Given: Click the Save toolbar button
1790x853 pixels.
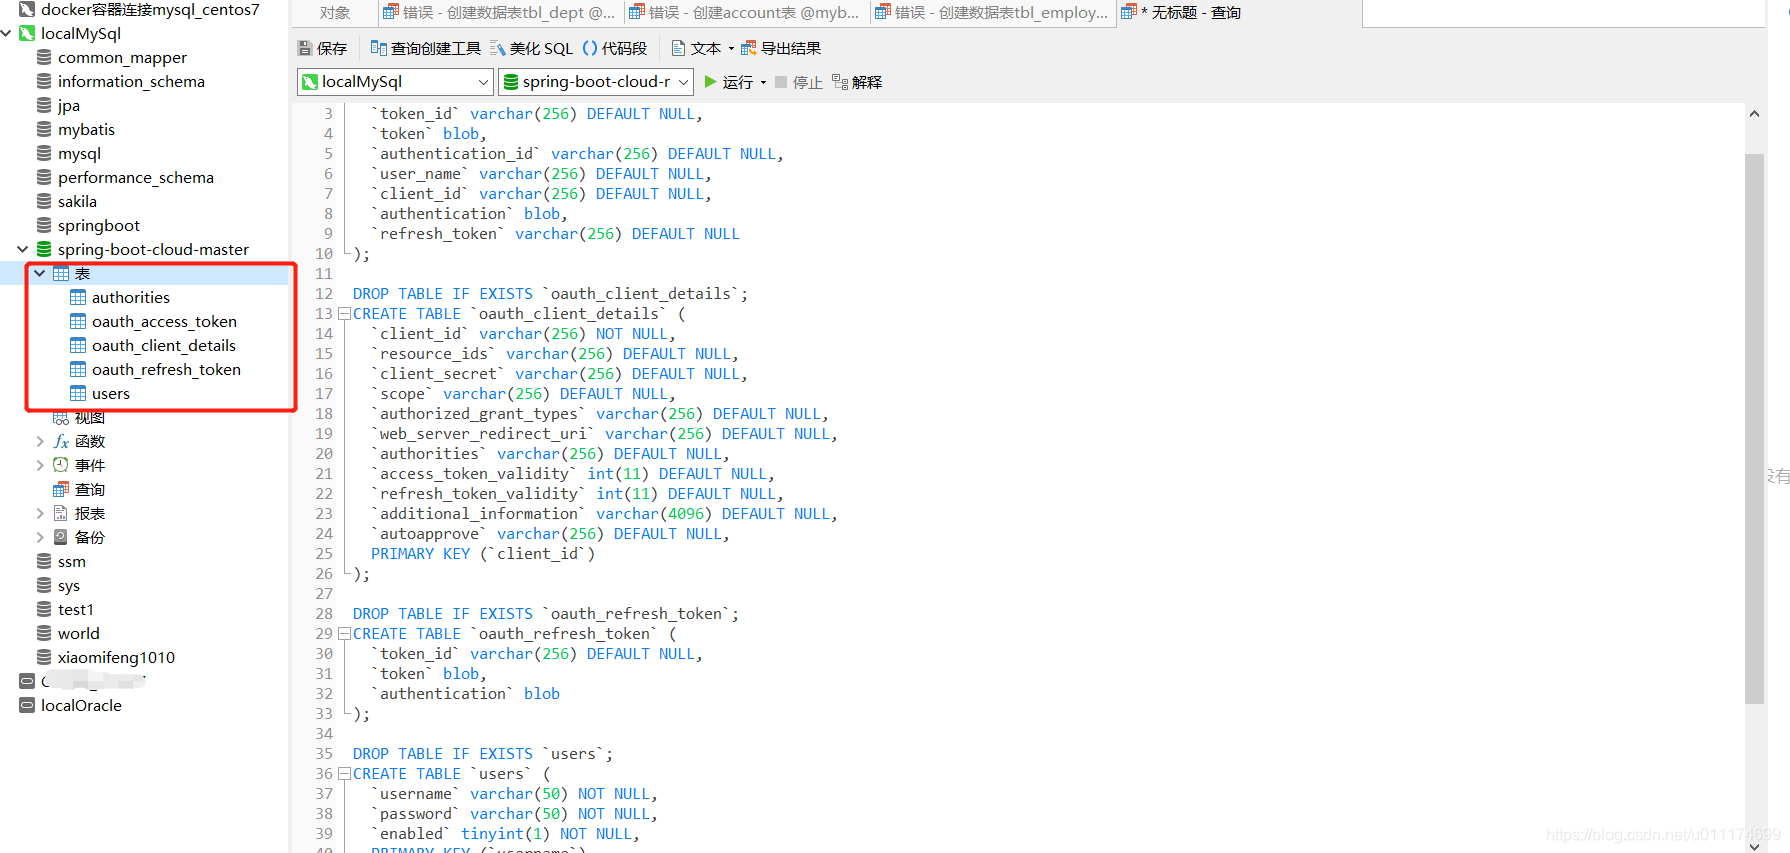Looking at the screenshot, I should (322, 48).
